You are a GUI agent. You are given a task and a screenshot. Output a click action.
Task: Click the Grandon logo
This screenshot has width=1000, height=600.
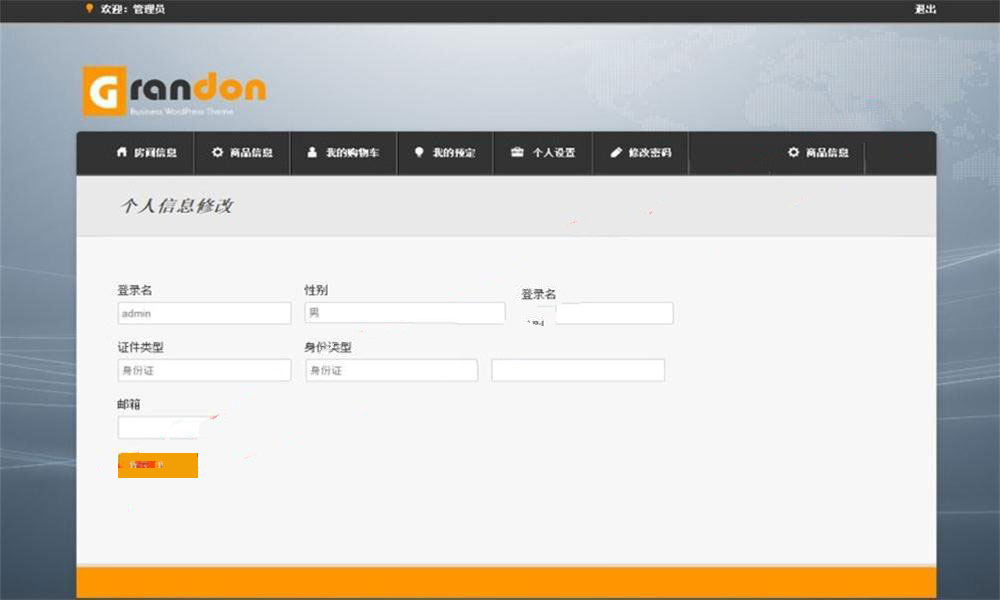[175, 88]
